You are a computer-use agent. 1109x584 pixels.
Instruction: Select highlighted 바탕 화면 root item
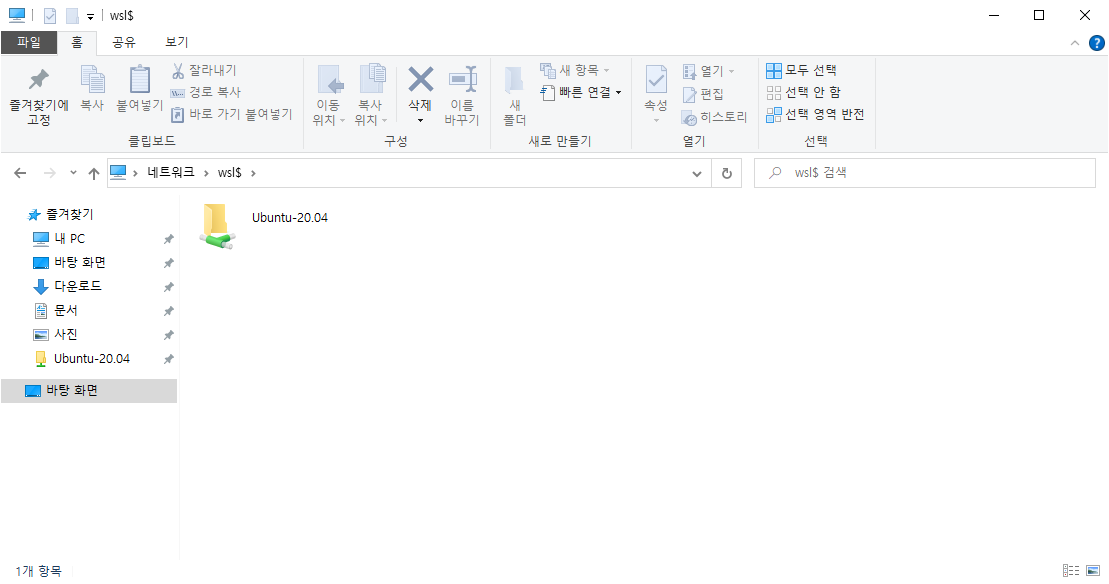click(x=89, y=391)
